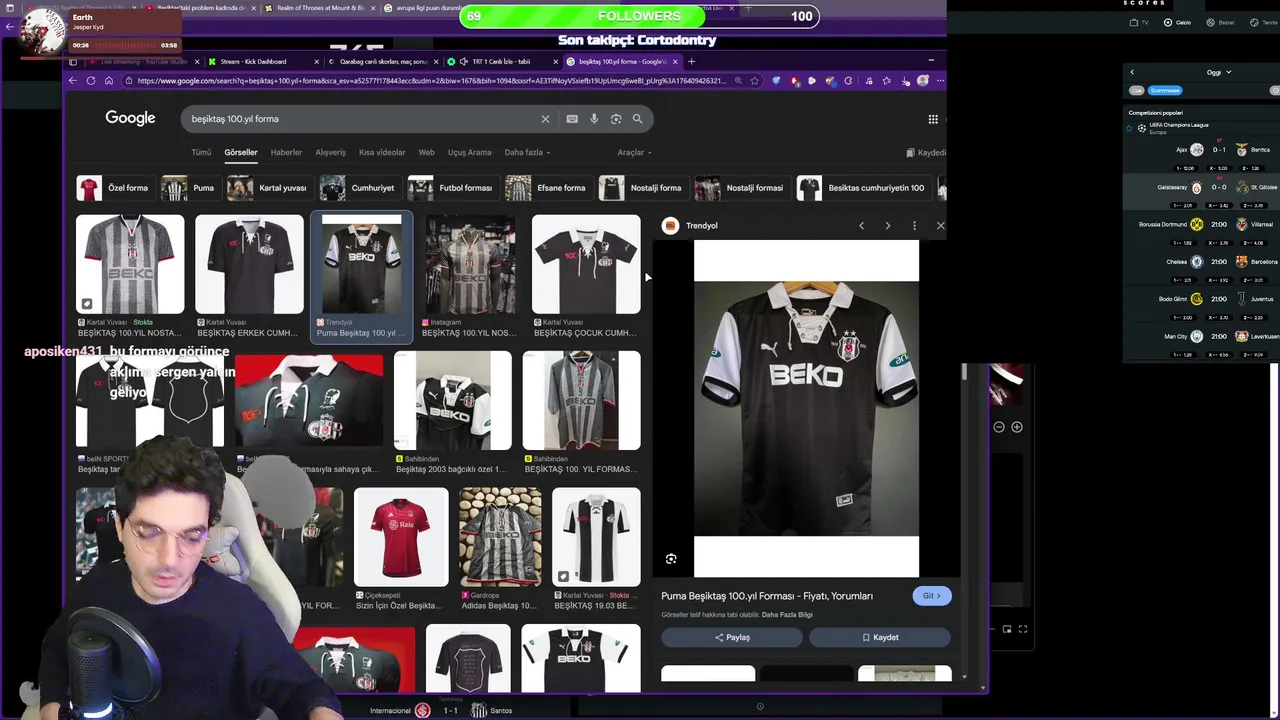1280x720 pixels.
Task: Click inside the Google search input field
Action: pyautogui.click(x=360, y=119)
